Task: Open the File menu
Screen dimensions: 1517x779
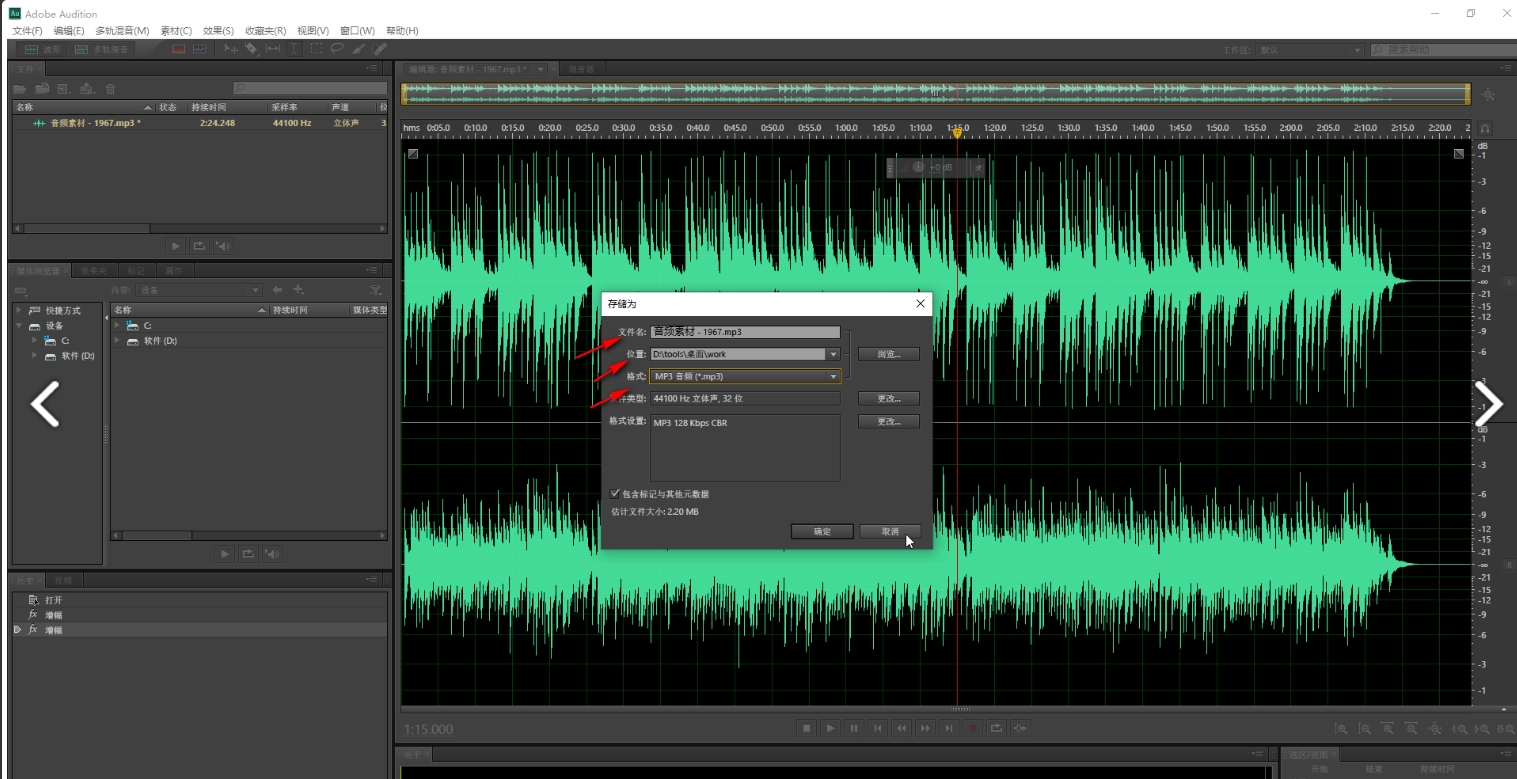Action: [27, 31]
